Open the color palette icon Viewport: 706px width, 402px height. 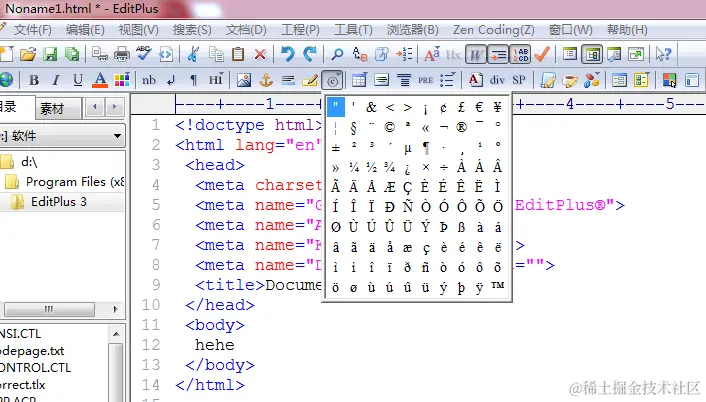tap(122, 81)
